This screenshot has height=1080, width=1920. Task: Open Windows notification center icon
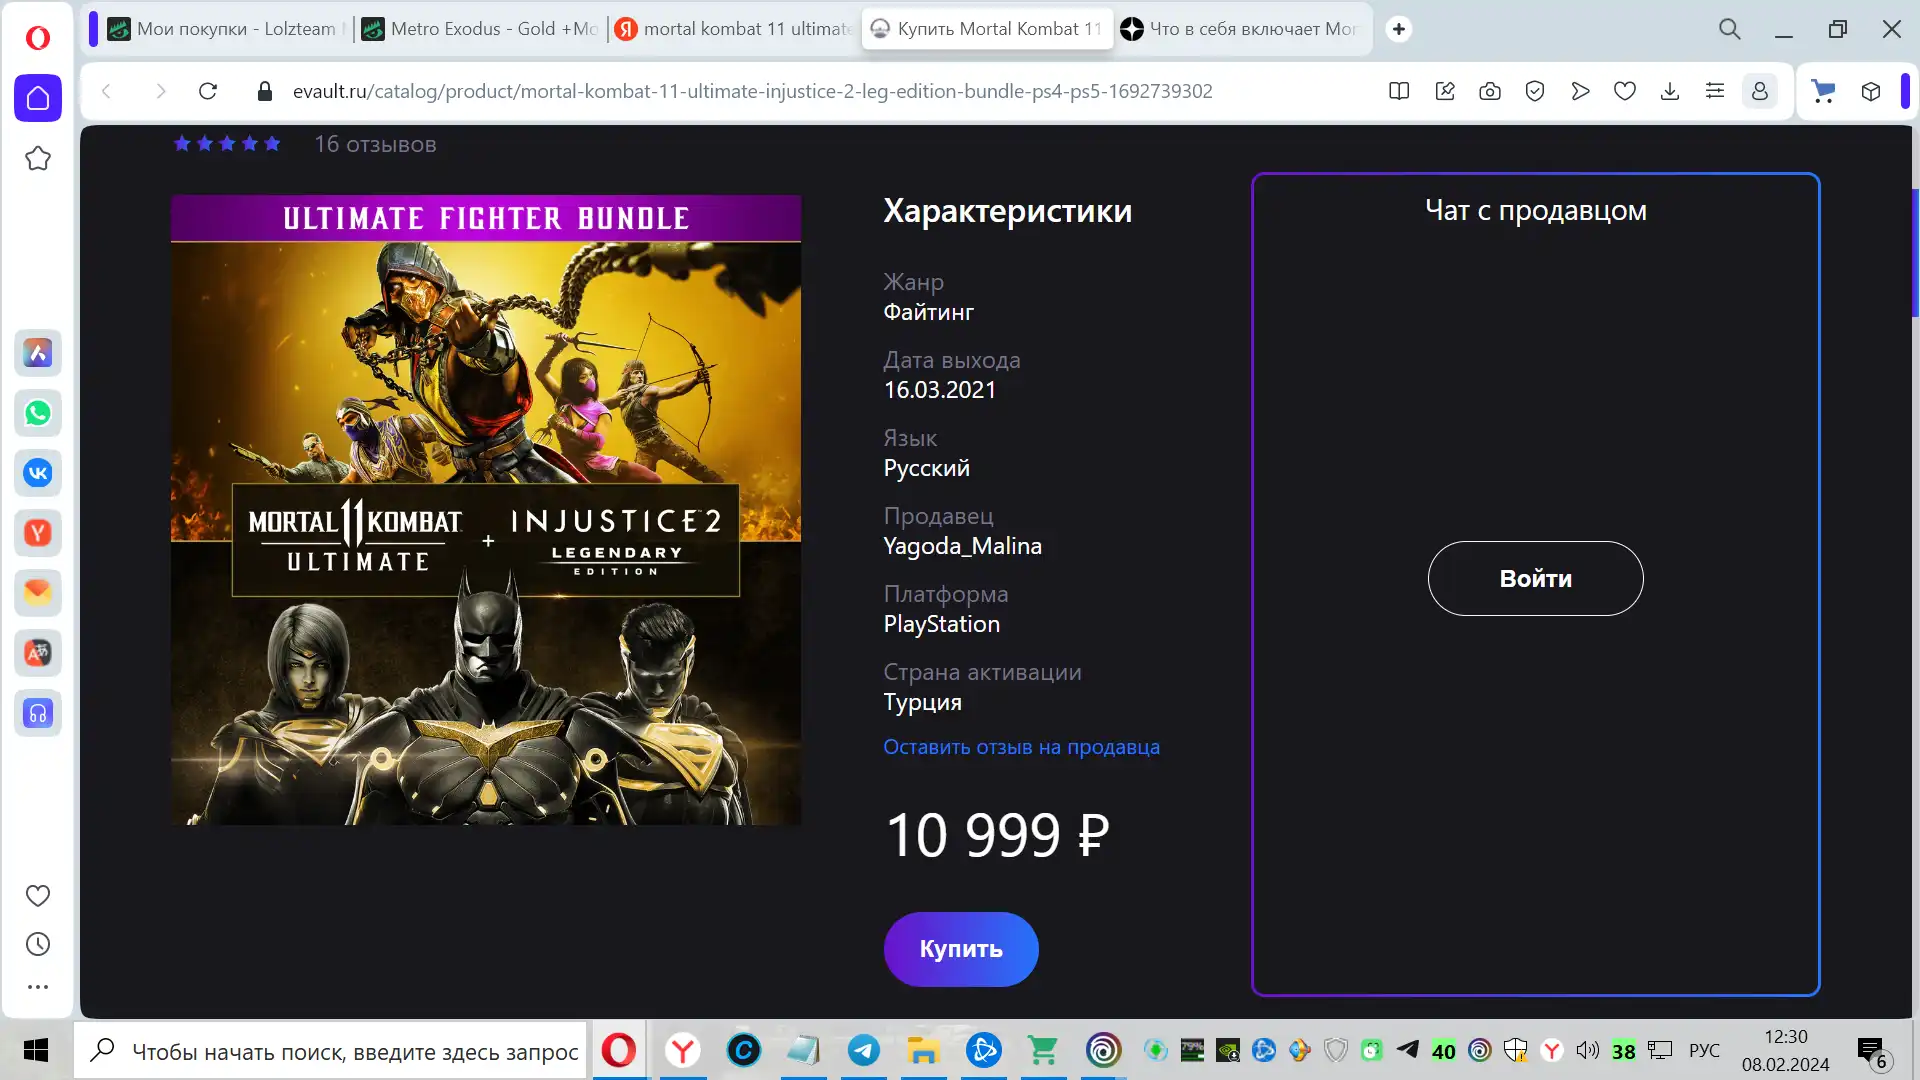[1872, 1052]
